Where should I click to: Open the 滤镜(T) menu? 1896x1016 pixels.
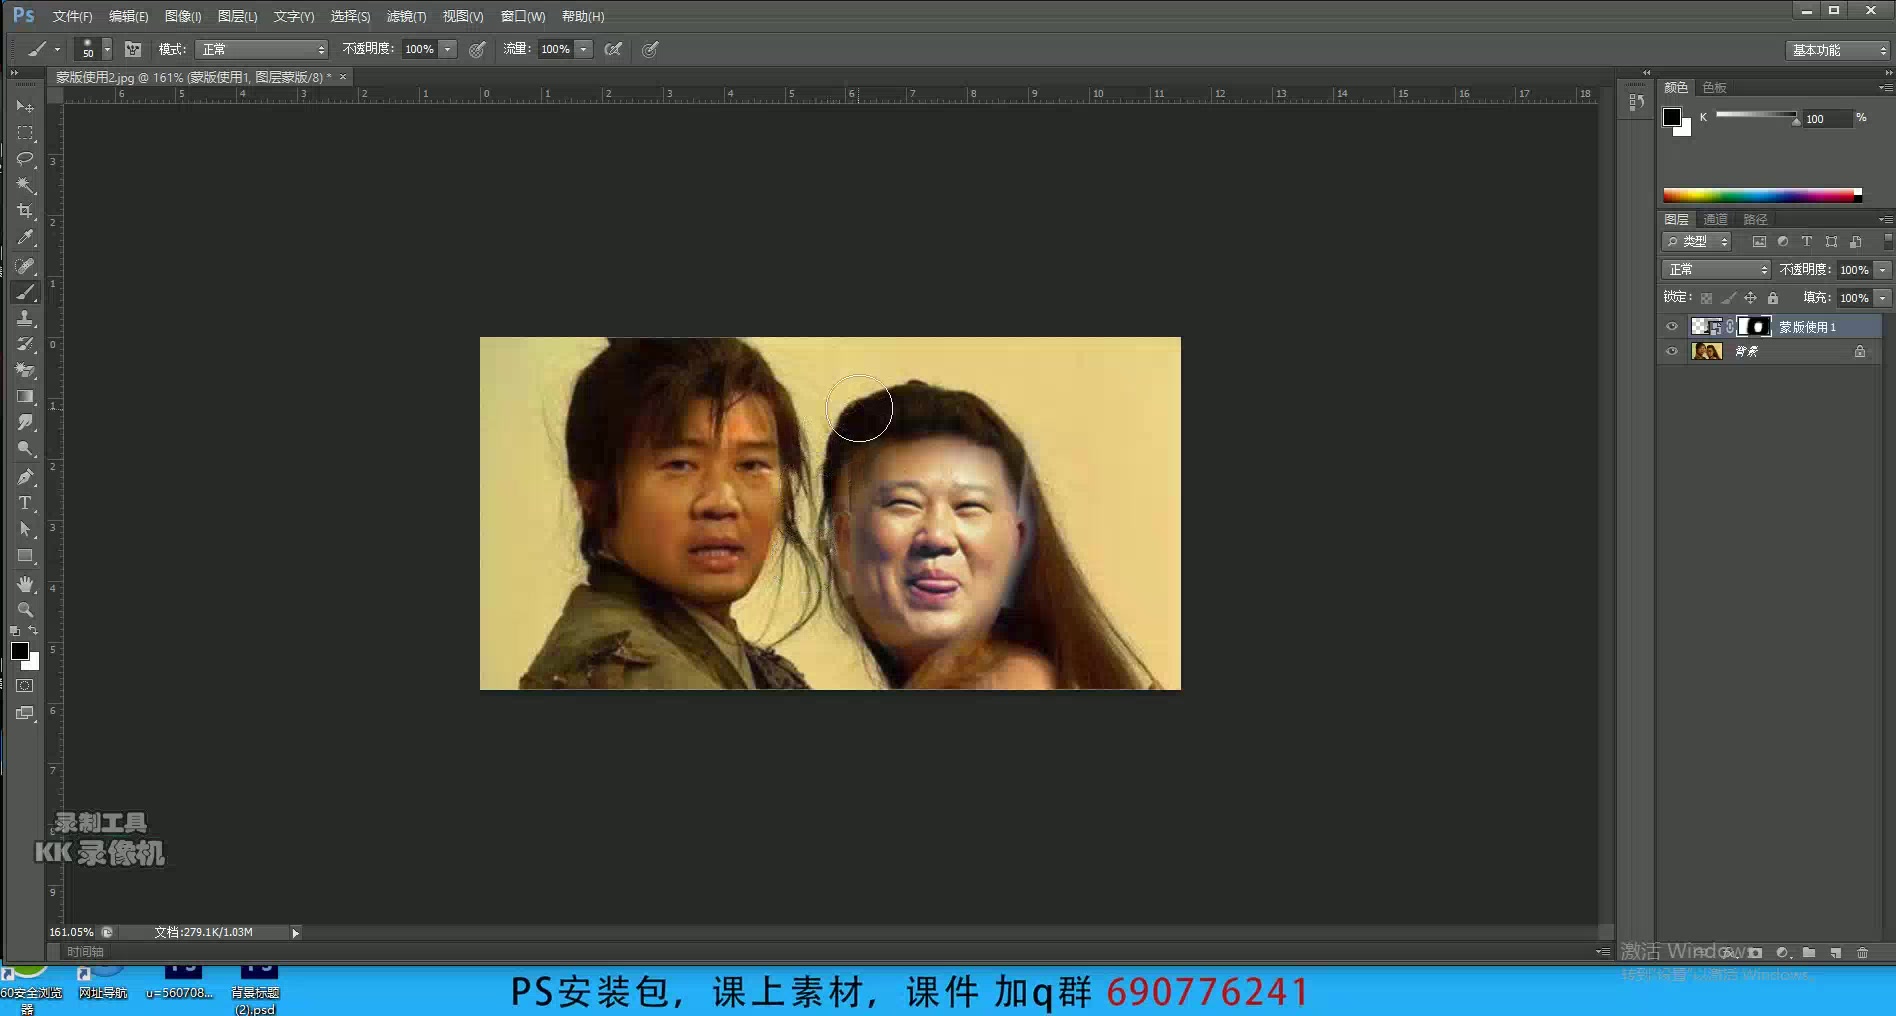pyautogui.click(x=406, y=16)
